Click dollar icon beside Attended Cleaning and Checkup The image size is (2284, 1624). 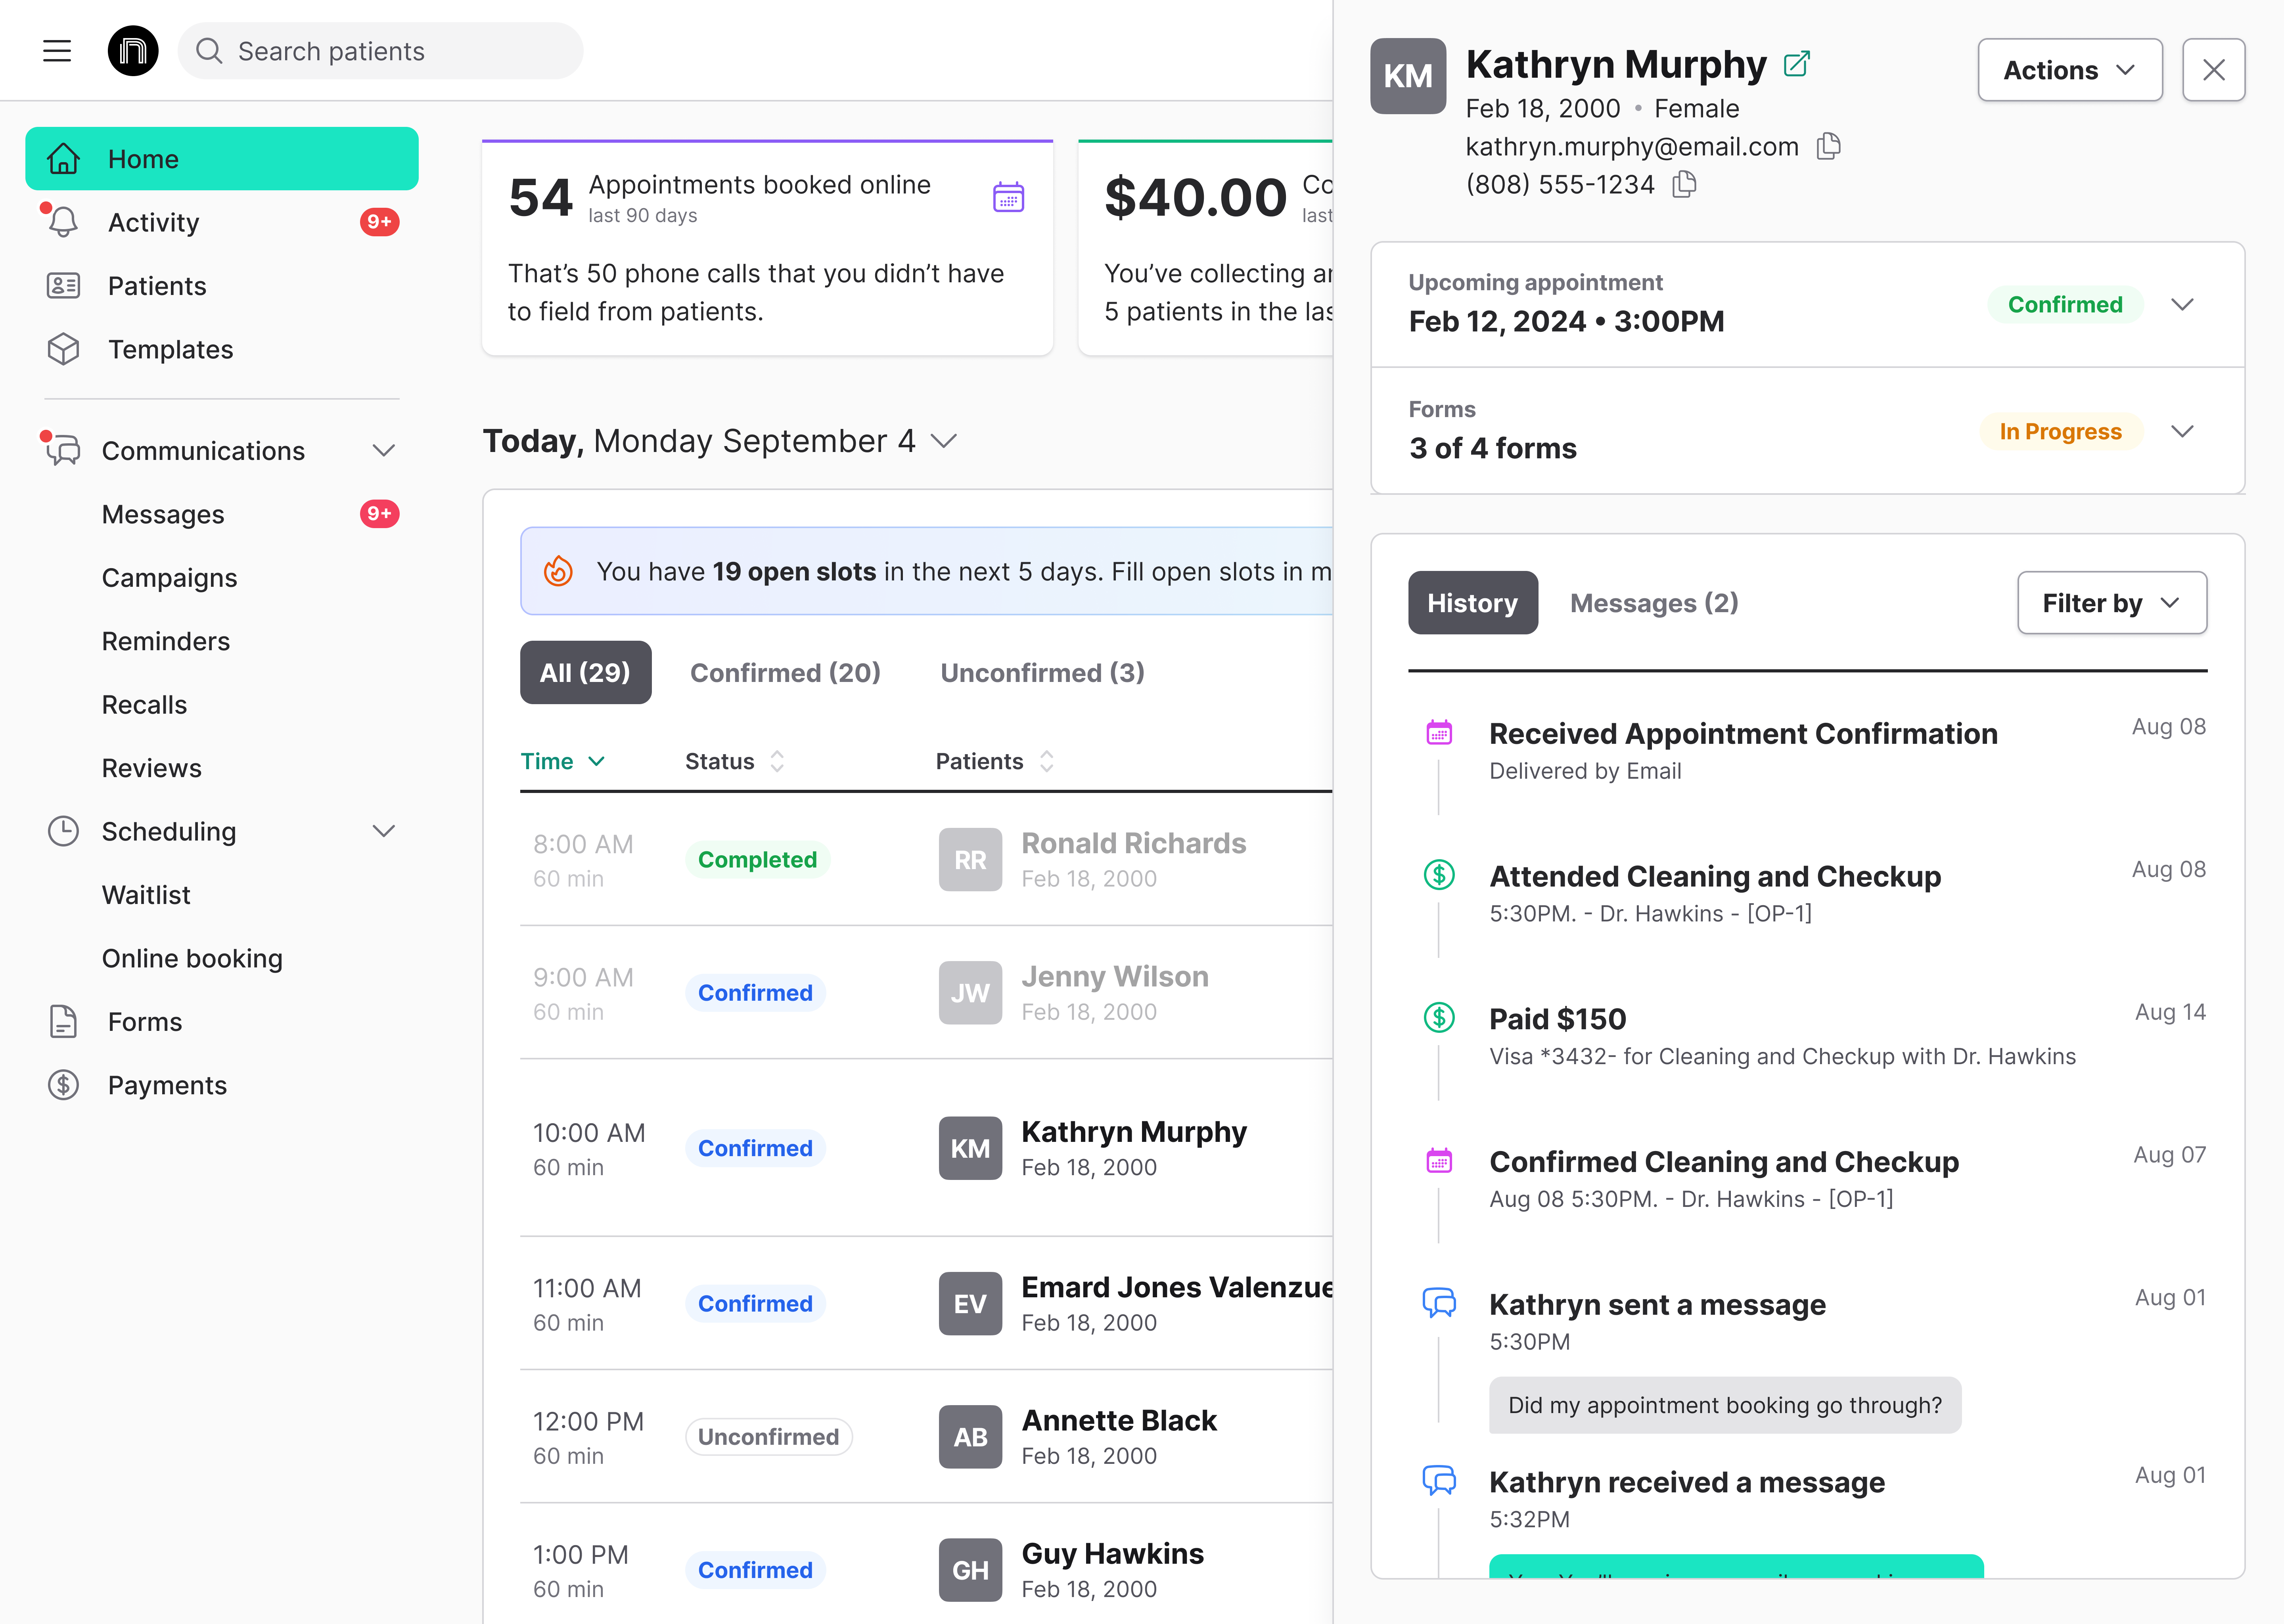[x=1439, y=875]
